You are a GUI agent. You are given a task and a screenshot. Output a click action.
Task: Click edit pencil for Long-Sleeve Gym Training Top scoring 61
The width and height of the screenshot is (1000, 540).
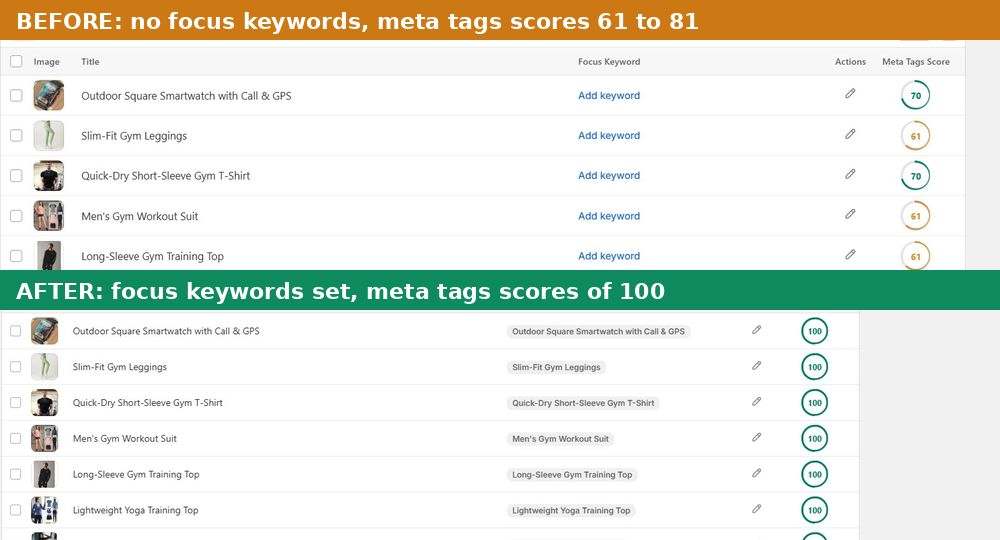850,254
